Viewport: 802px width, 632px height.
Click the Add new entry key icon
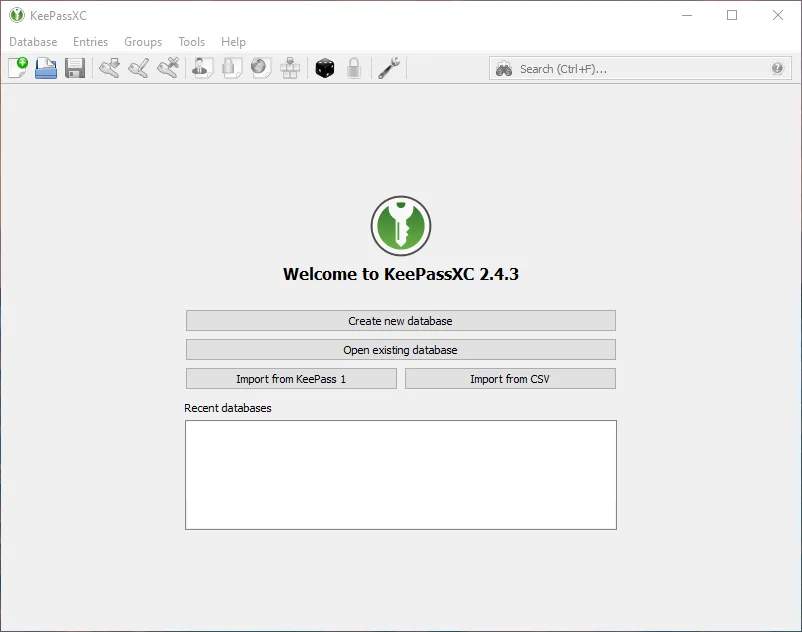(x=109, y=68)
